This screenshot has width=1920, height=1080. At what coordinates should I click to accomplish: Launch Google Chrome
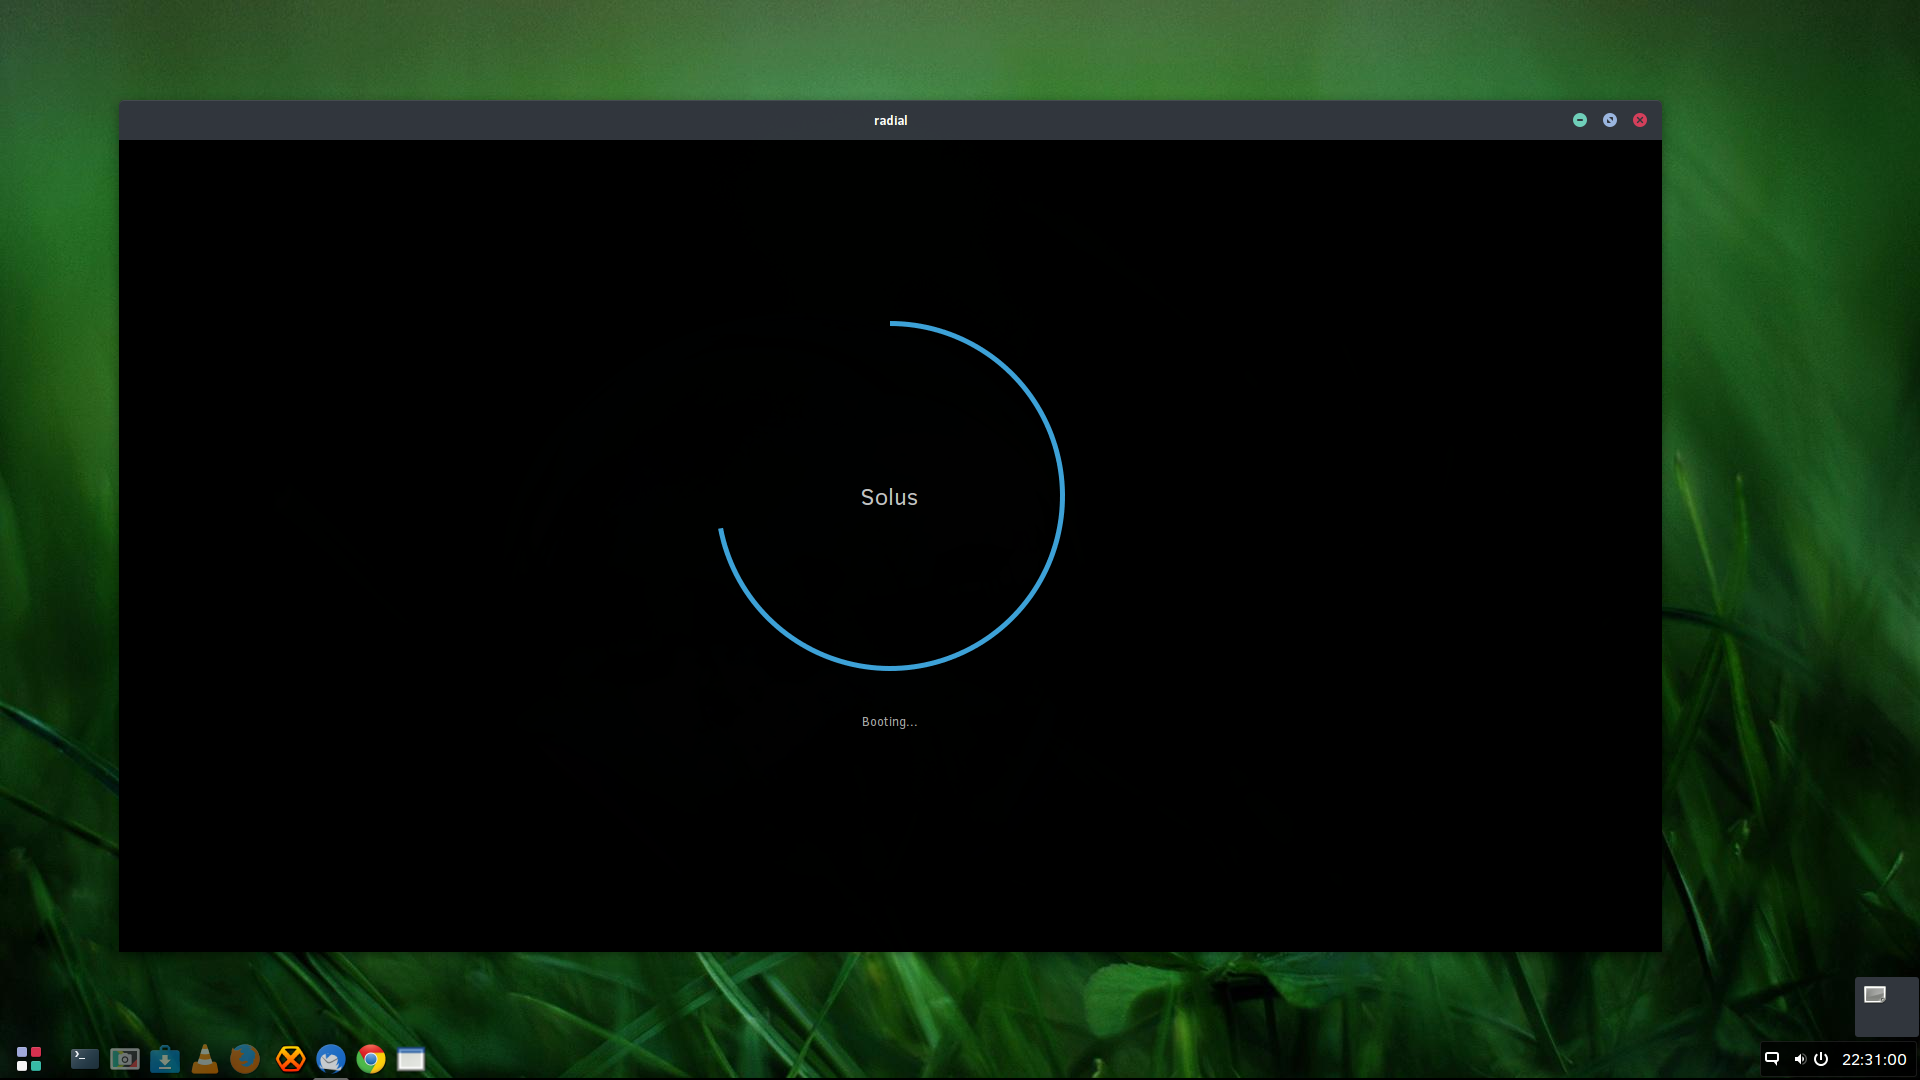371,1059
